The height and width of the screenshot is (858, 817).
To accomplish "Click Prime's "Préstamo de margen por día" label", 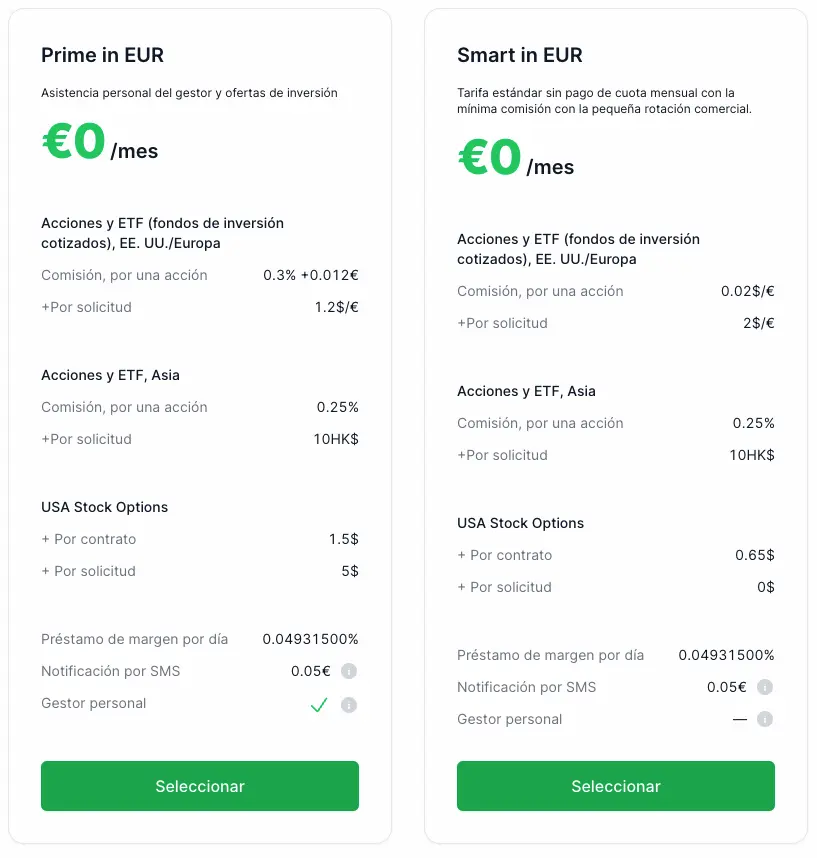I will click(x=134, y=639).
